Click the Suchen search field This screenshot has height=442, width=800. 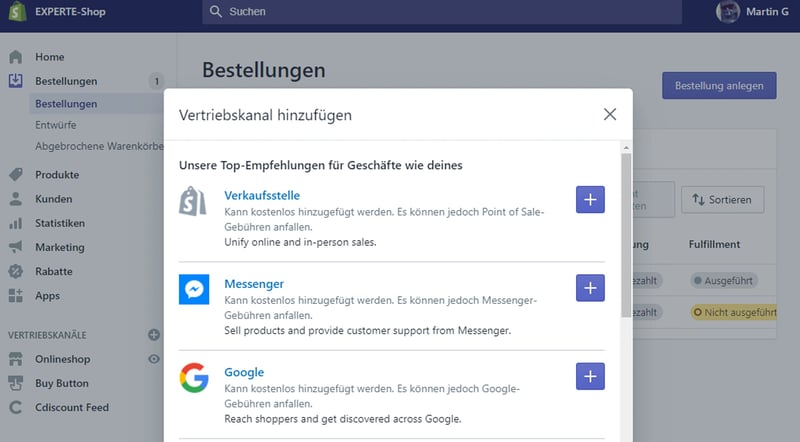coord(440,12)
